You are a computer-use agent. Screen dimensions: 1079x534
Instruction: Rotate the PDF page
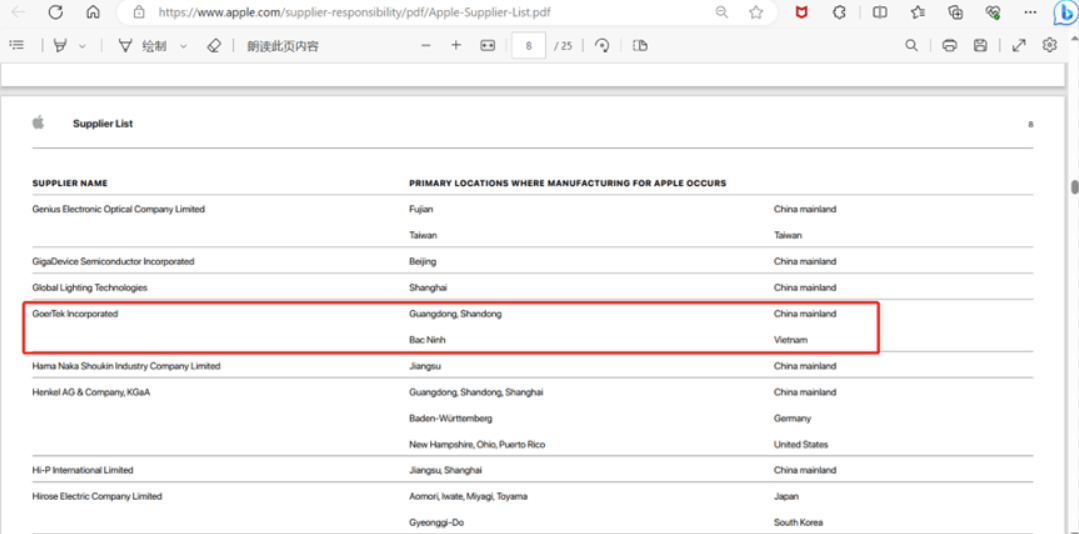click(x=602, y=46)
